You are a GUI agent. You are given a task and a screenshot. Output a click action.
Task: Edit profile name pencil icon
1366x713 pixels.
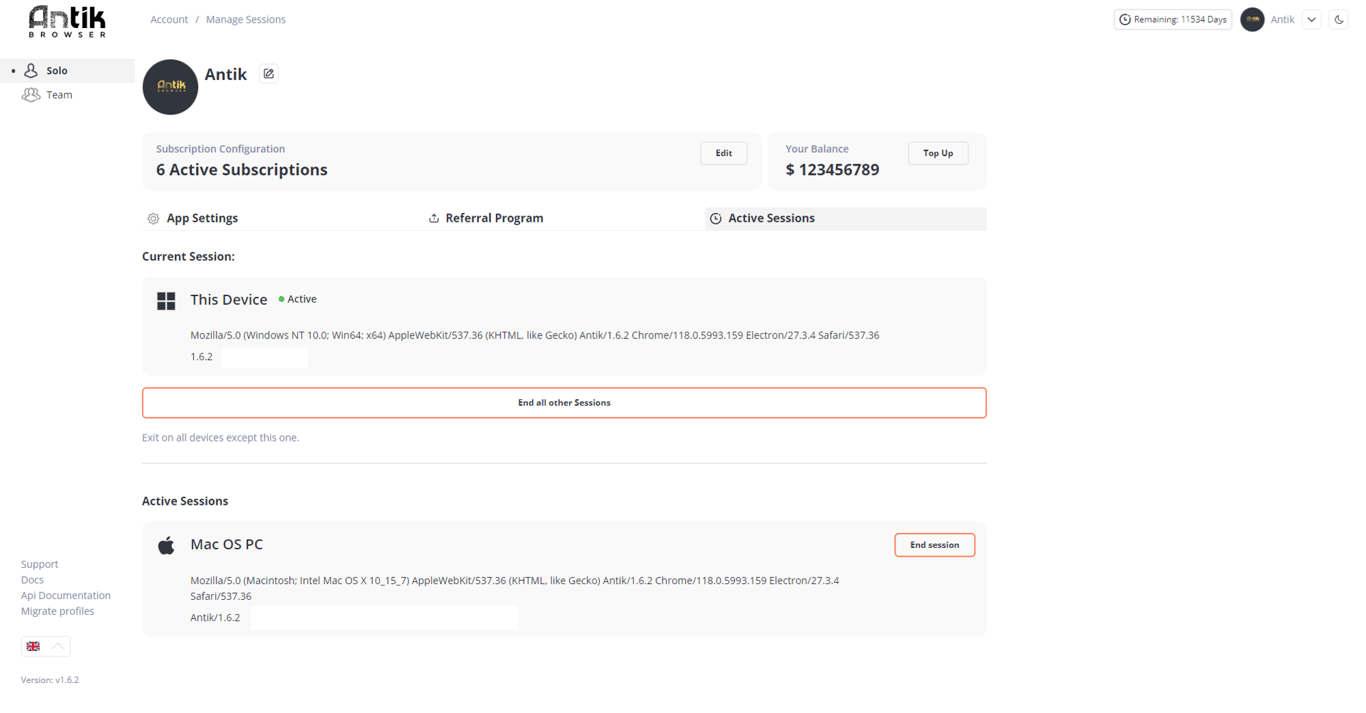(268, 74)
